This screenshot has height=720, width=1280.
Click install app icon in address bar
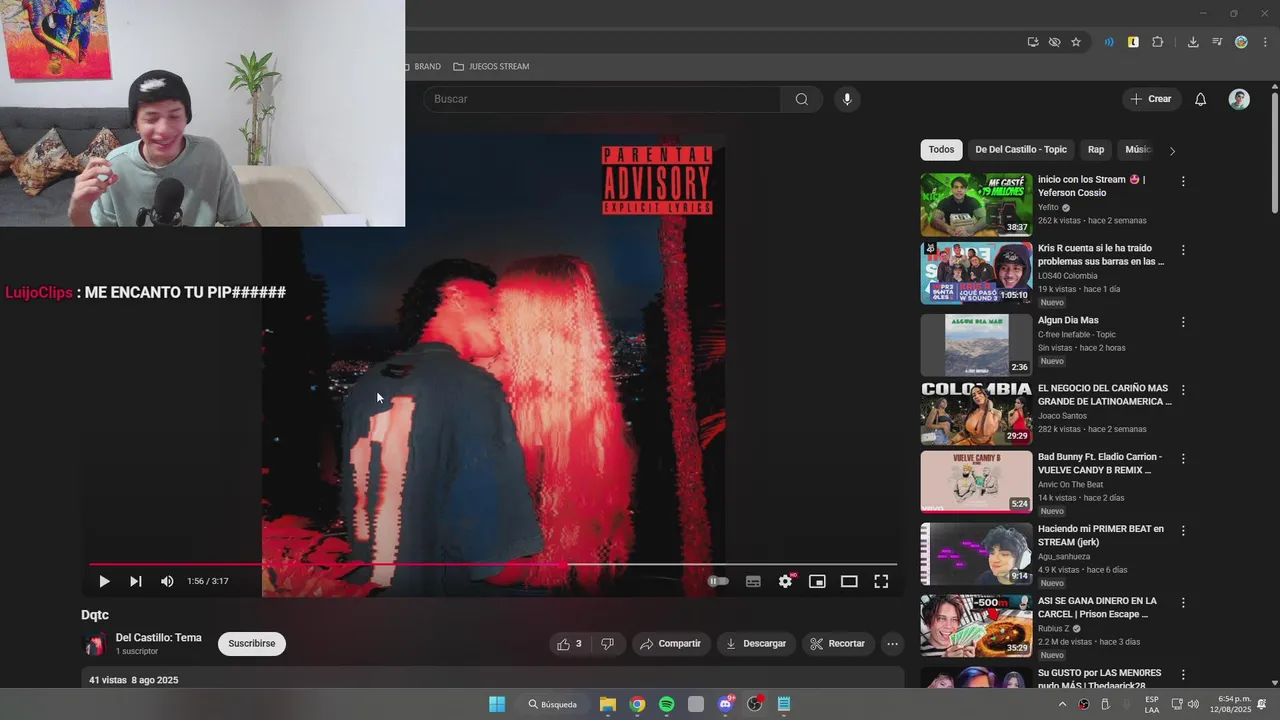[x=1033, y=42]
